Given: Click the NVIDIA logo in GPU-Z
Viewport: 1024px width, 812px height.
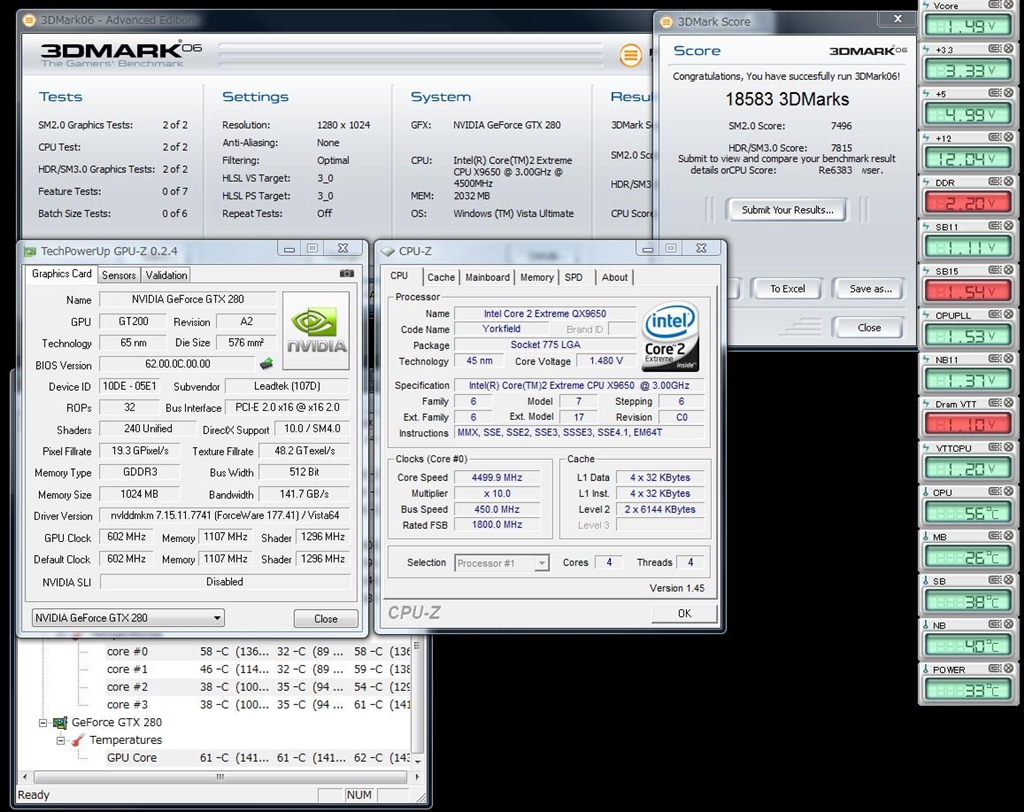Looking at the screenshot, I should [x=316, y=331].
